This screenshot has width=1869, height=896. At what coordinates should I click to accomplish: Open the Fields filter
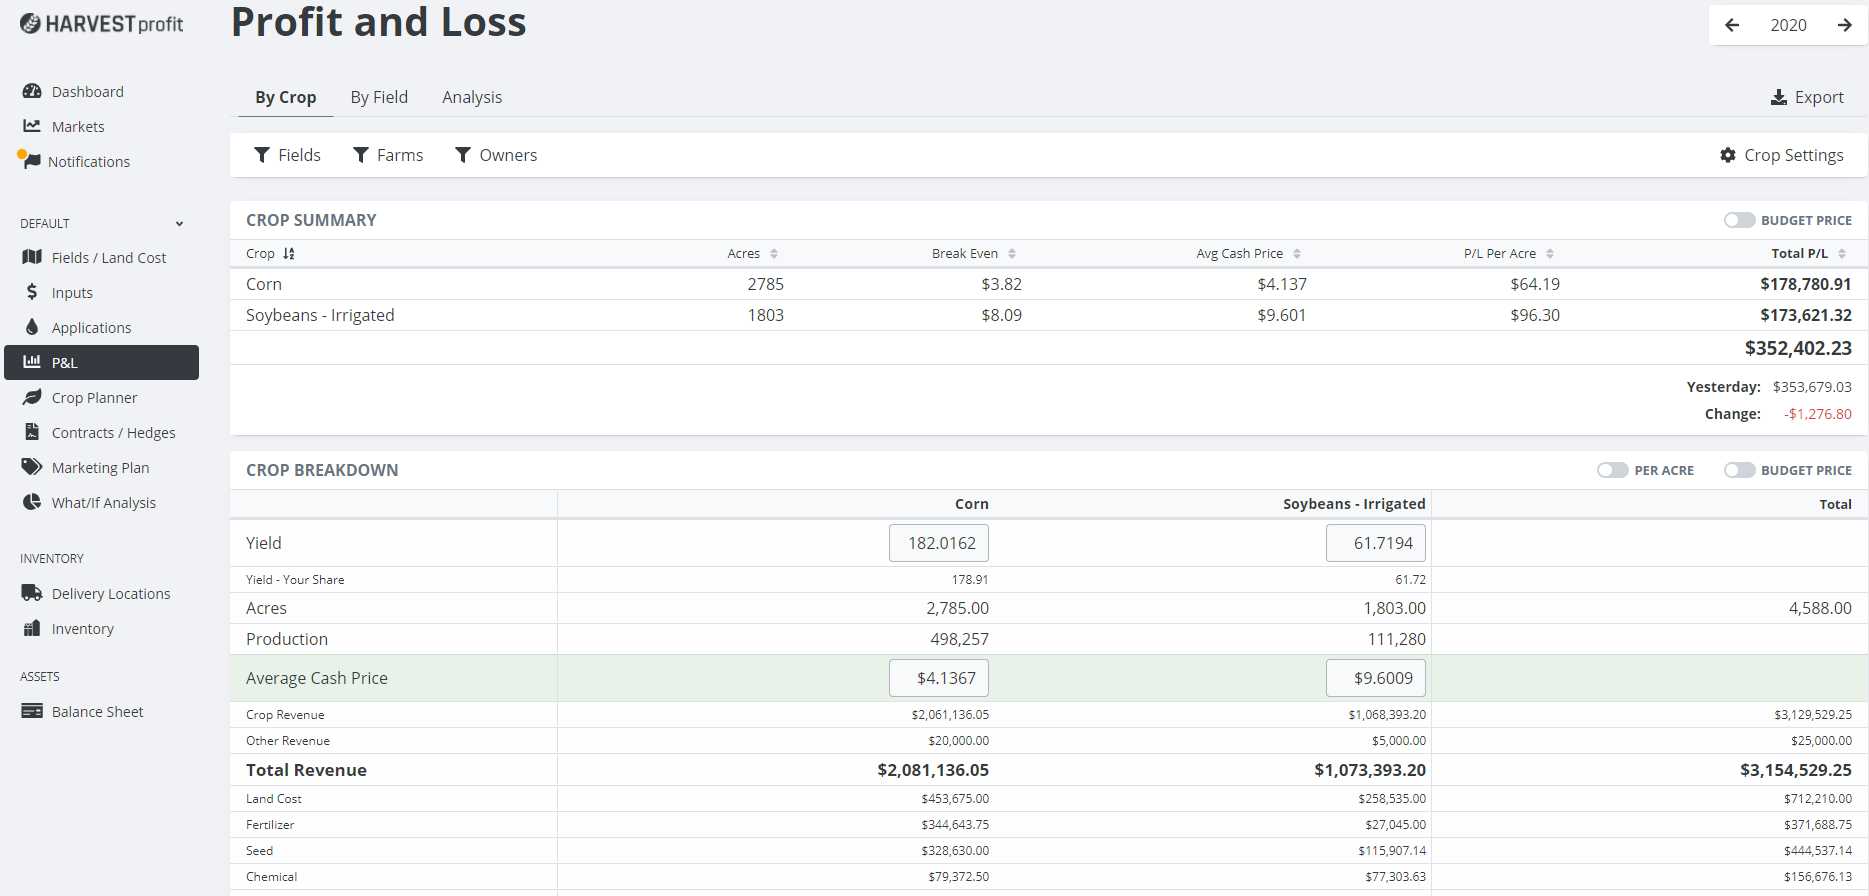(x=287, y=155)
